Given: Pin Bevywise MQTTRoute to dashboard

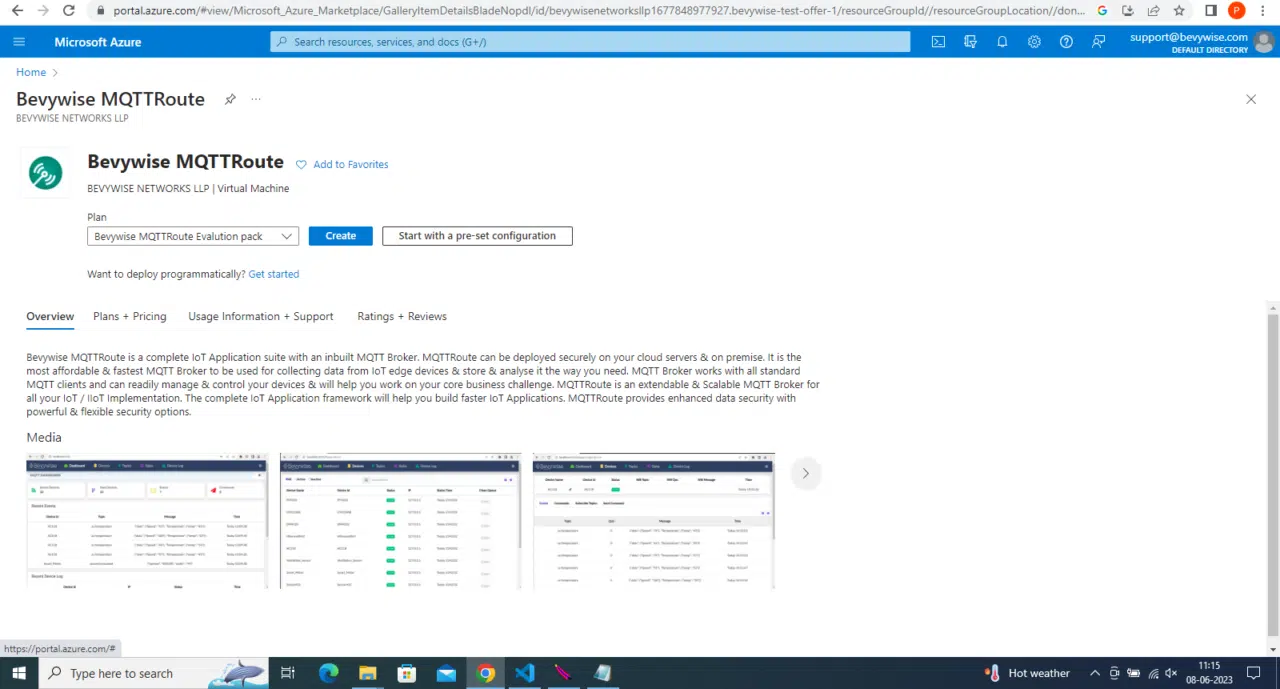Looking at the screenshot, I should [230, 99].
